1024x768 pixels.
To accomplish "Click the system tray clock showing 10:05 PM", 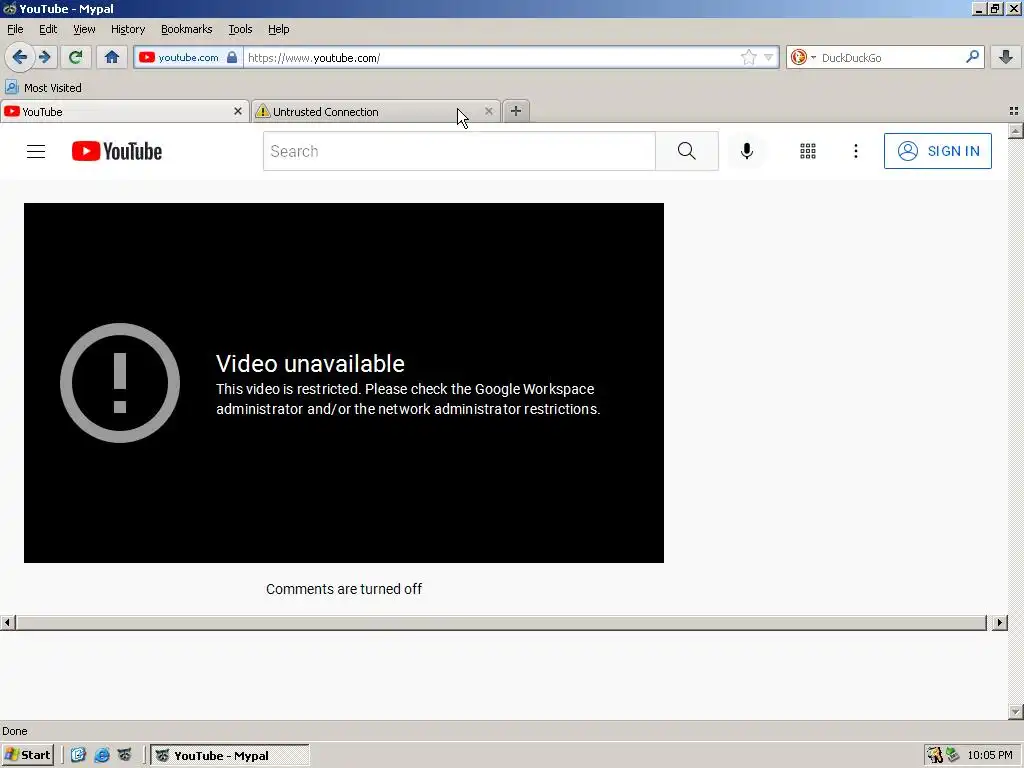I will [x=990, y=756].
